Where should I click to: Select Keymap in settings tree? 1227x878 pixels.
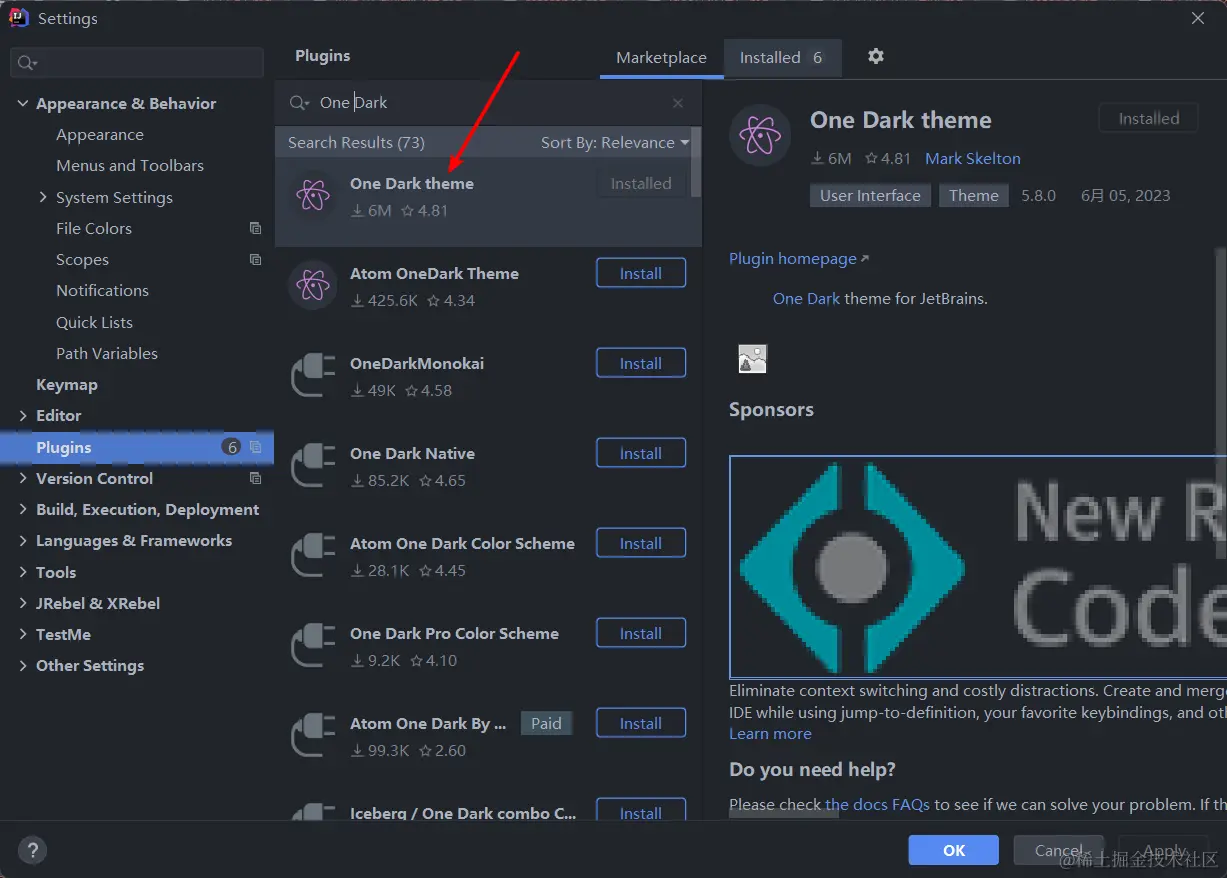[x=67, y=384]
